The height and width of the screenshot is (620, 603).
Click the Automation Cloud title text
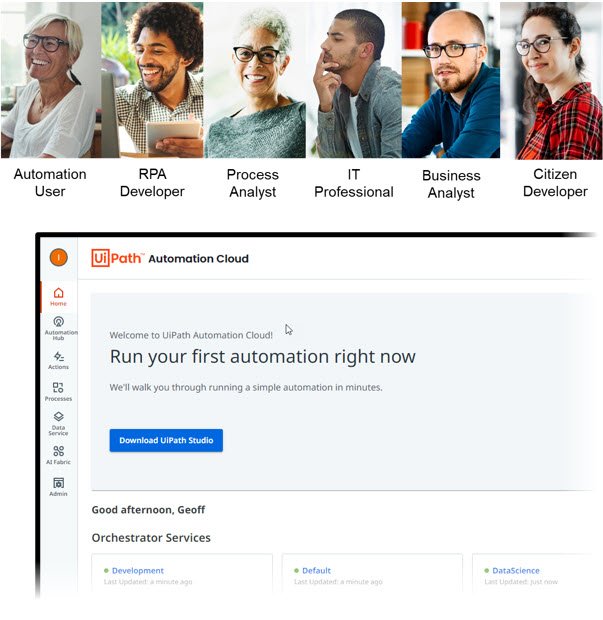(x=198, y=259)
